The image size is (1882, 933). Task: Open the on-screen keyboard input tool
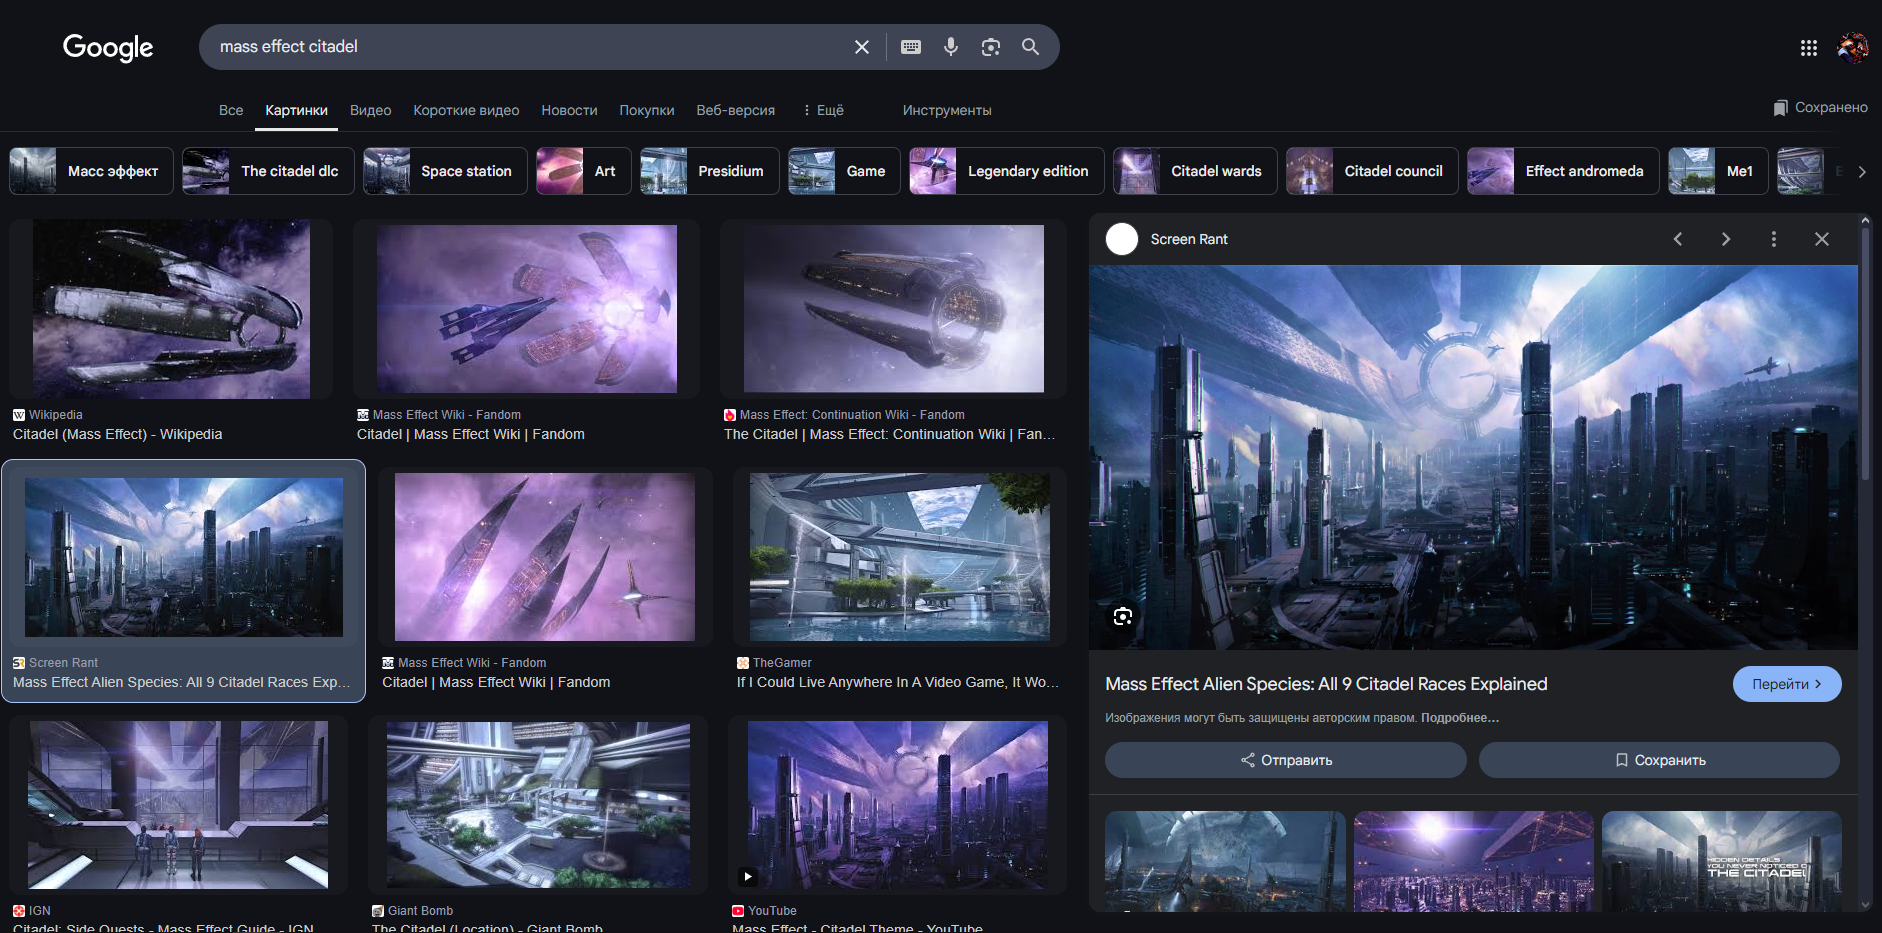point(911,47)
